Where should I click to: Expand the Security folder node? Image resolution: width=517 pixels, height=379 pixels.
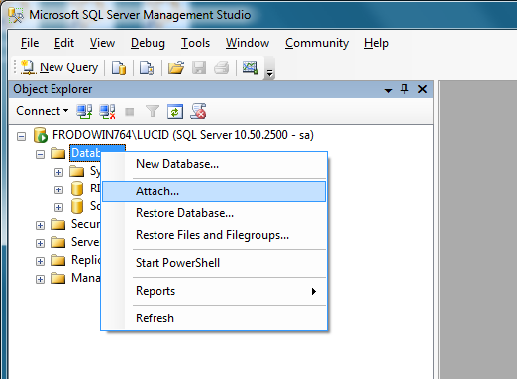point(40,225)
